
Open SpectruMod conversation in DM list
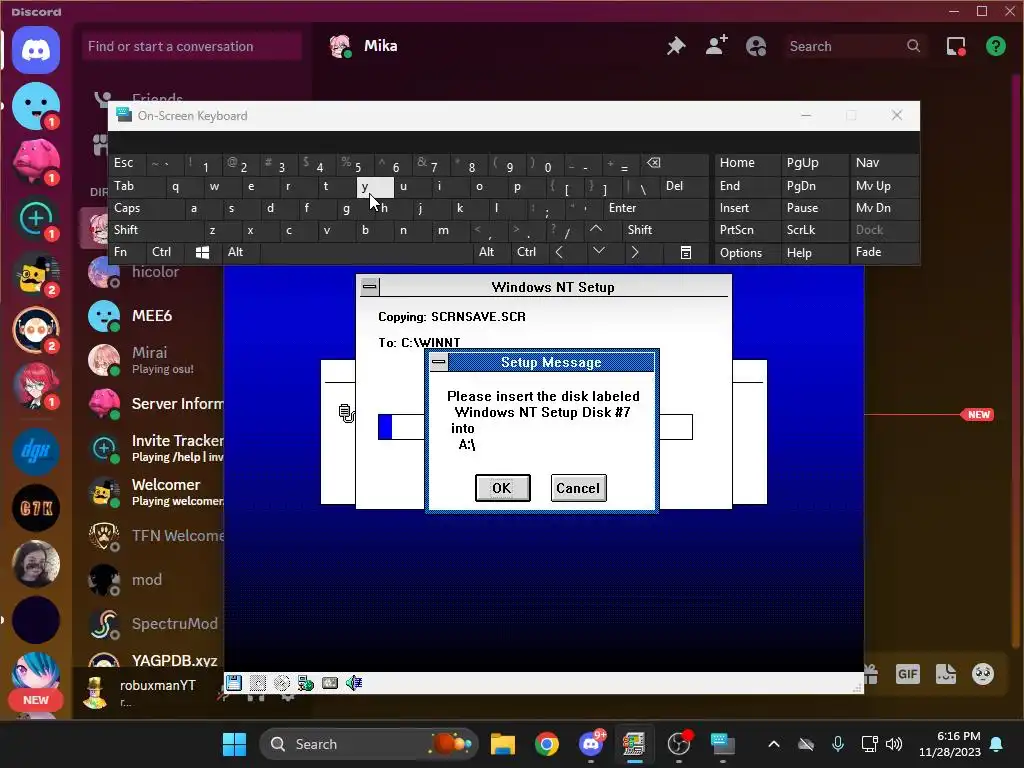click(x=152, y=624)
